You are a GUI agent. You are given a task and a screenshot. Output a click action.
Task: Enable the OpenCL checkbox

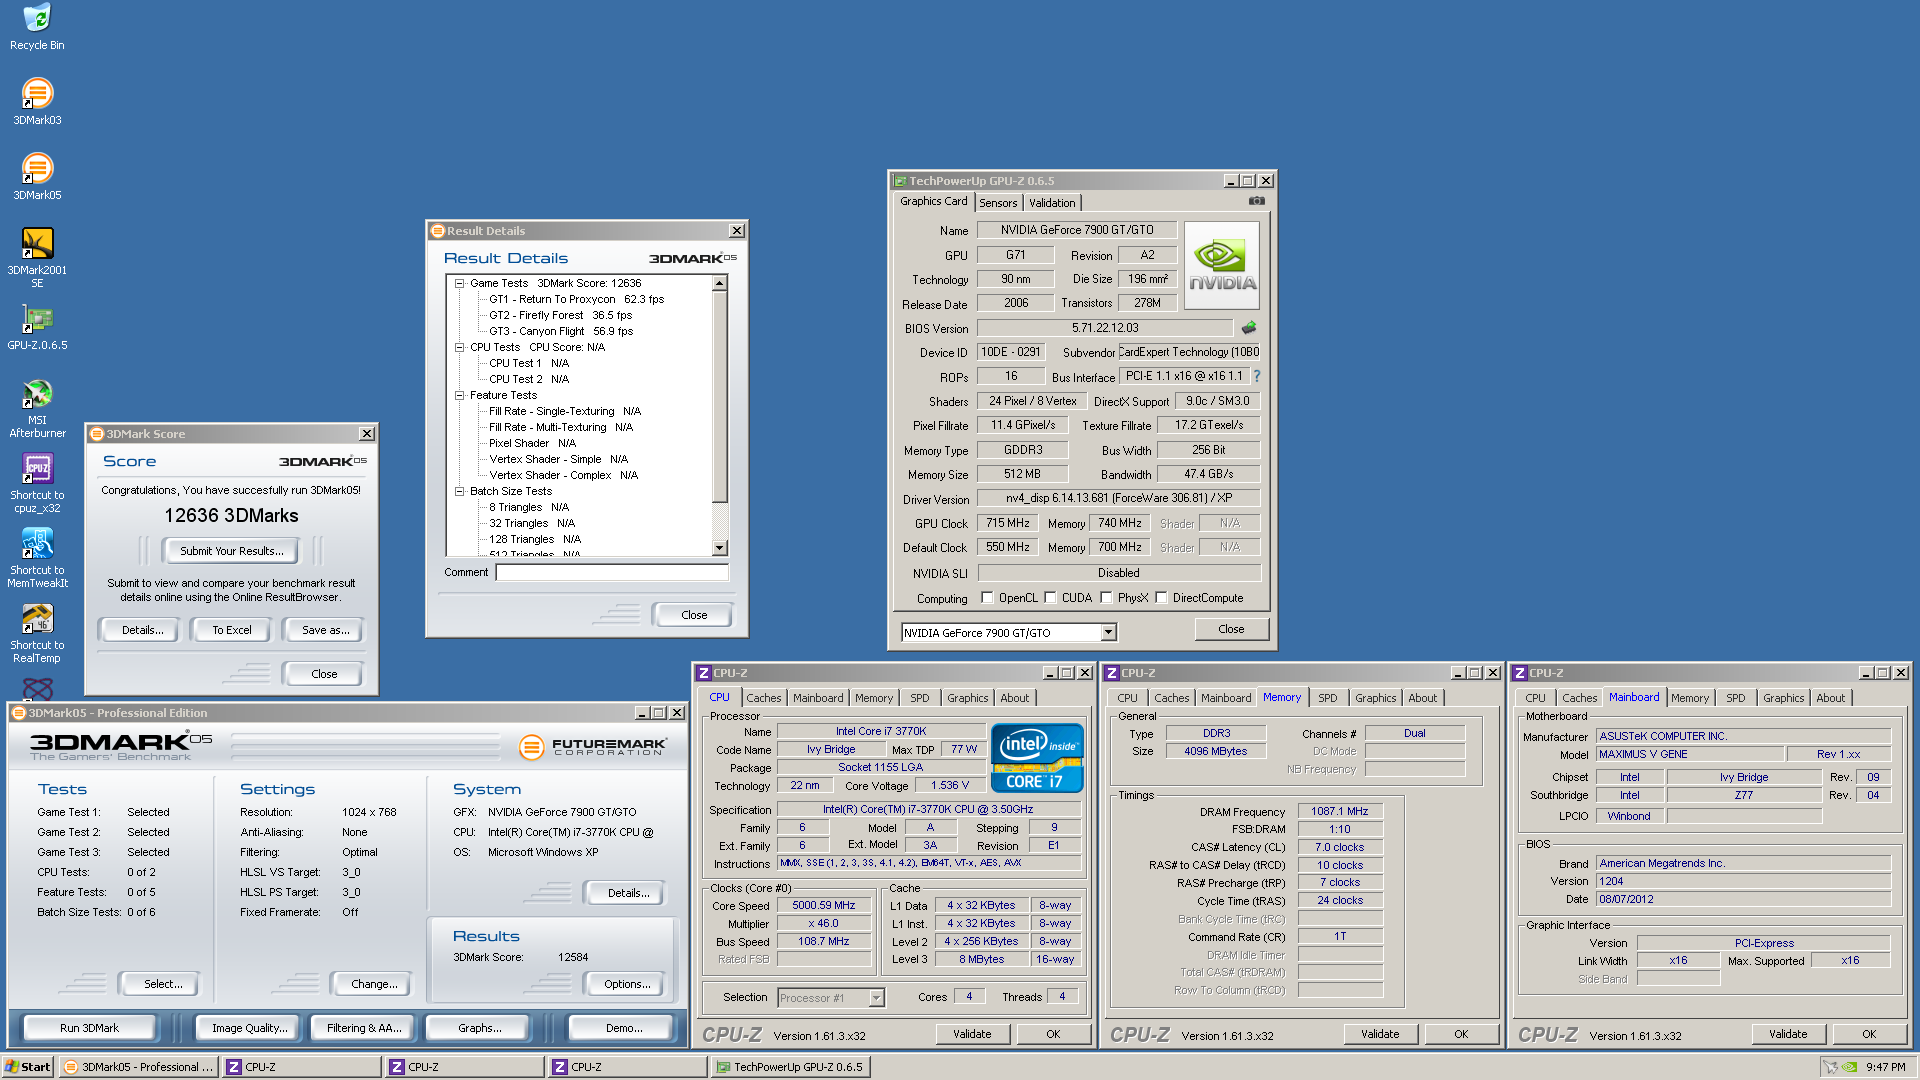click(987, 598)
